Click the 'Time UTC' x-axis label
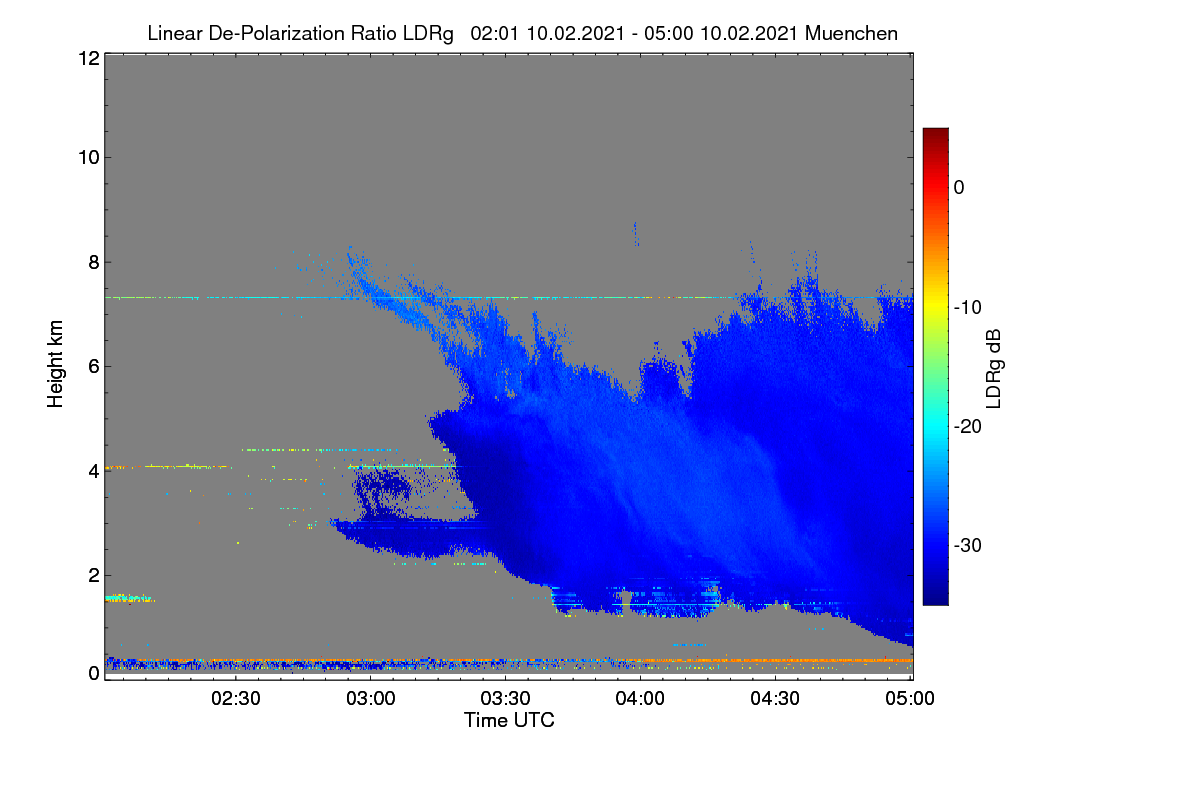Screen dimensions: 1200x800 (x=509, y=720)
